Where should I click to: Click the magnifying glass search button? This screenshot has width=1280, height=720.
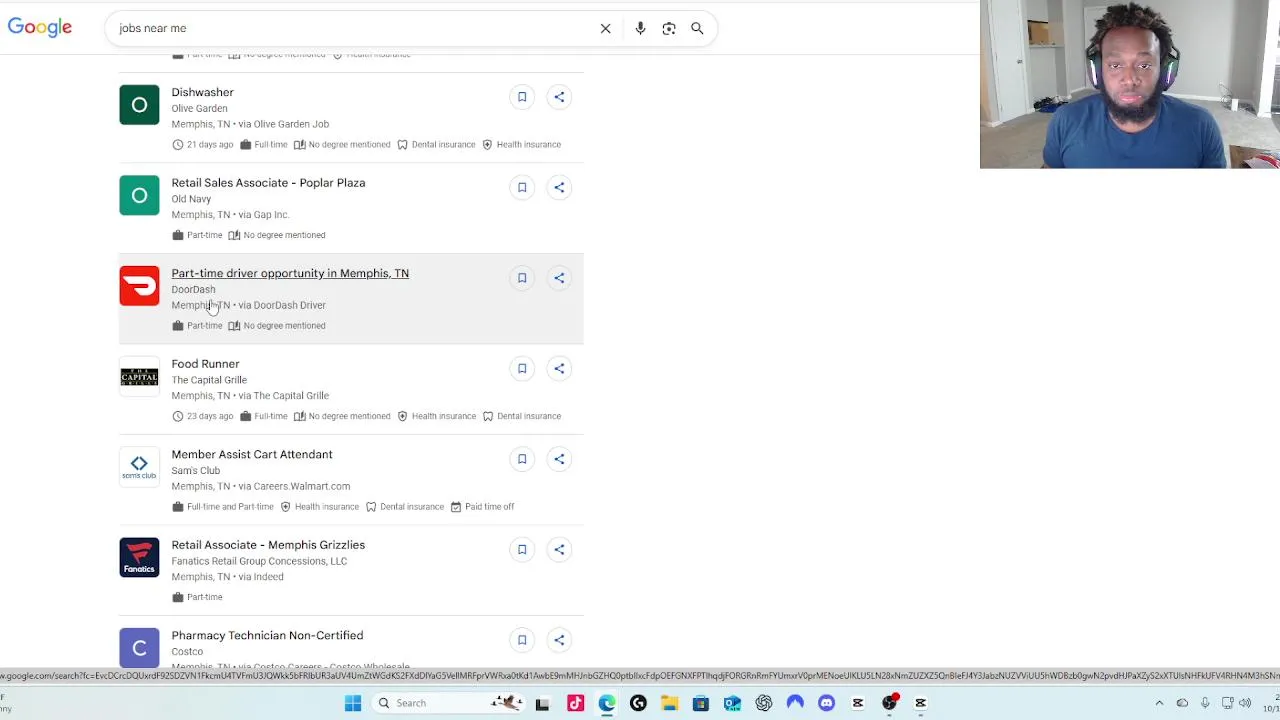[697, 28]
